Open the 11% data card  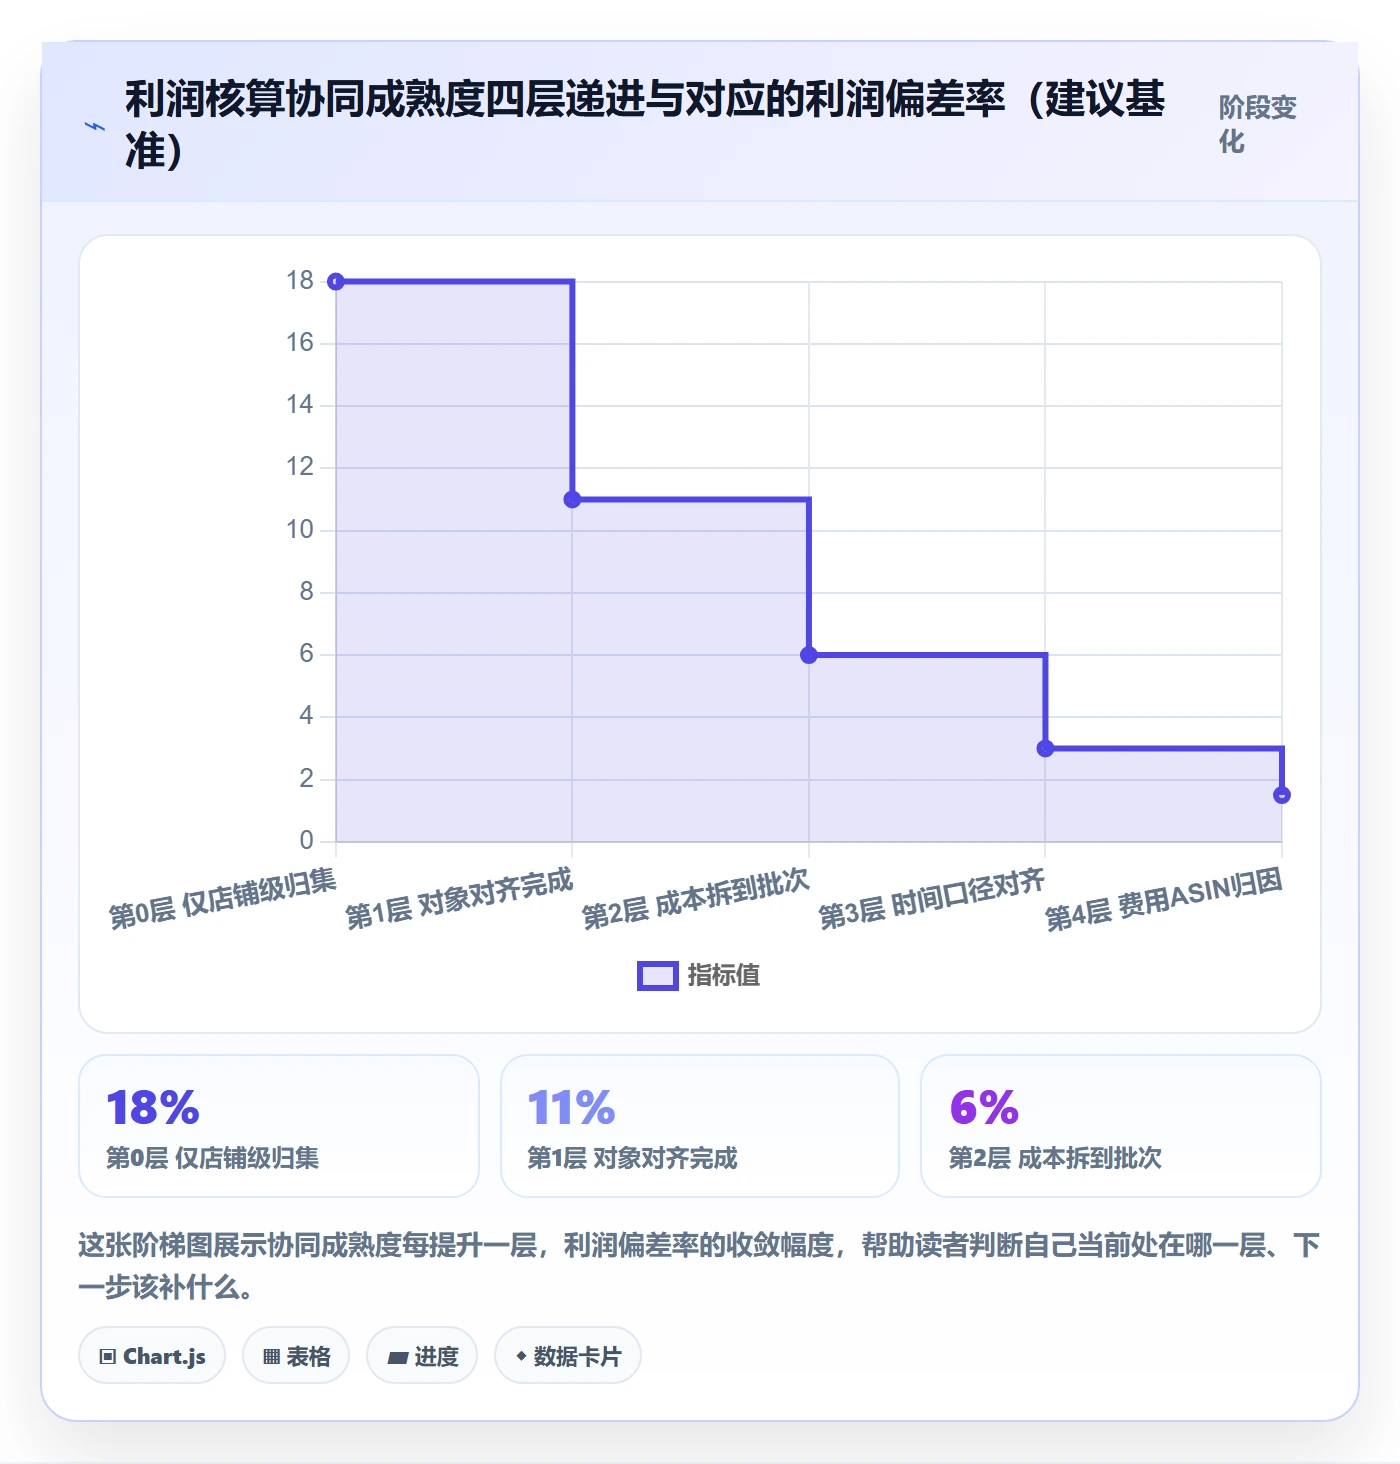700,1126
